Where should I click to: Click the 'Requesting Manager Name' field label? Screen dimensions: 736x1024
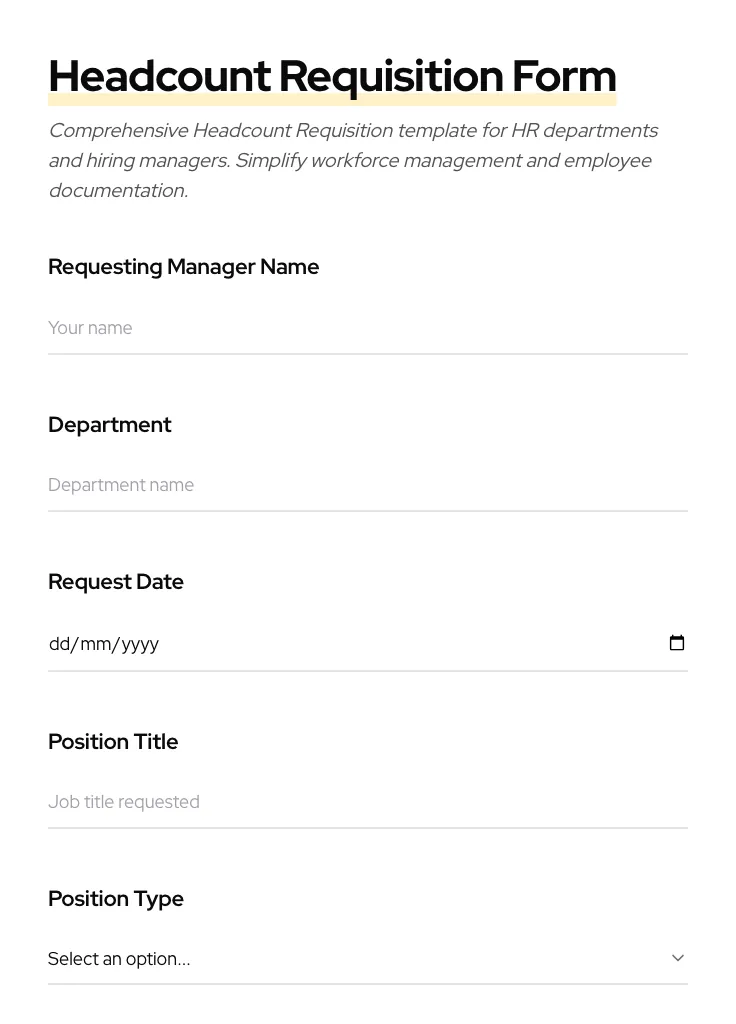[183, 266]
